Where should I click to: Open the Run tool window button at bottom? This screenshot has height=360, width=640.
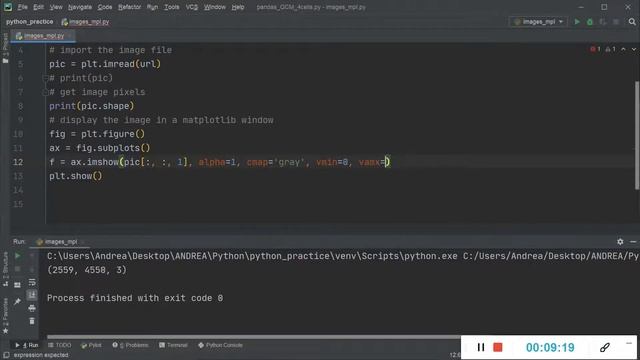27,345
